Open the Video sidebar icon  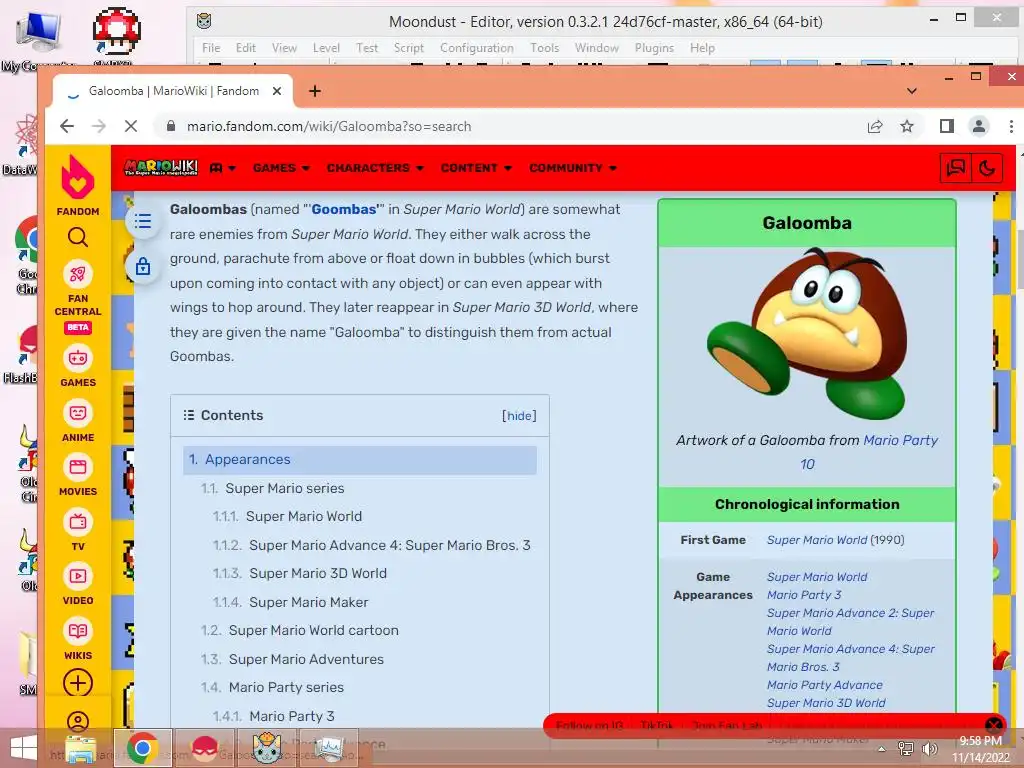click(x=78, y=576)
